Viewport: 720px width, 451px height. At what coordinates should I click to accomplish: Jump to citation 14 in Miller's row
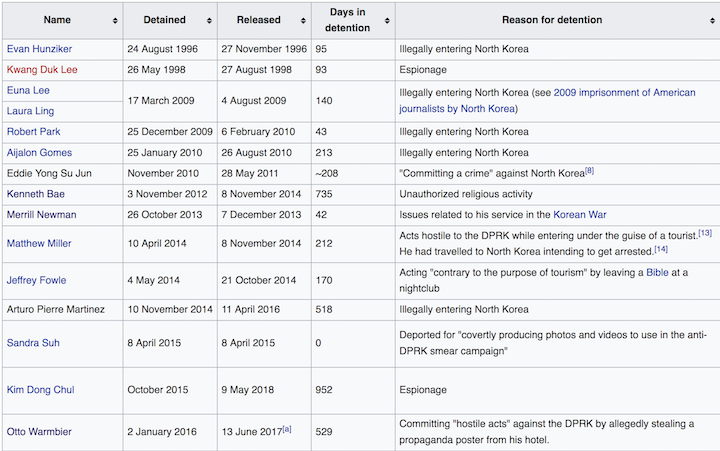(x=661, y=249)
